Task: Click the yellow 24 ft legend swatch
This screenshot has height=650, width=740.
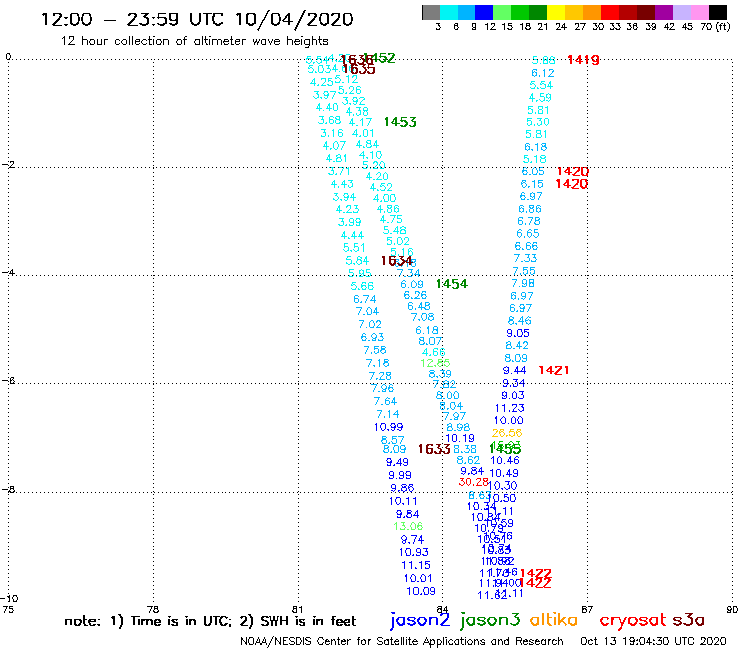Action: pos(556,12)
